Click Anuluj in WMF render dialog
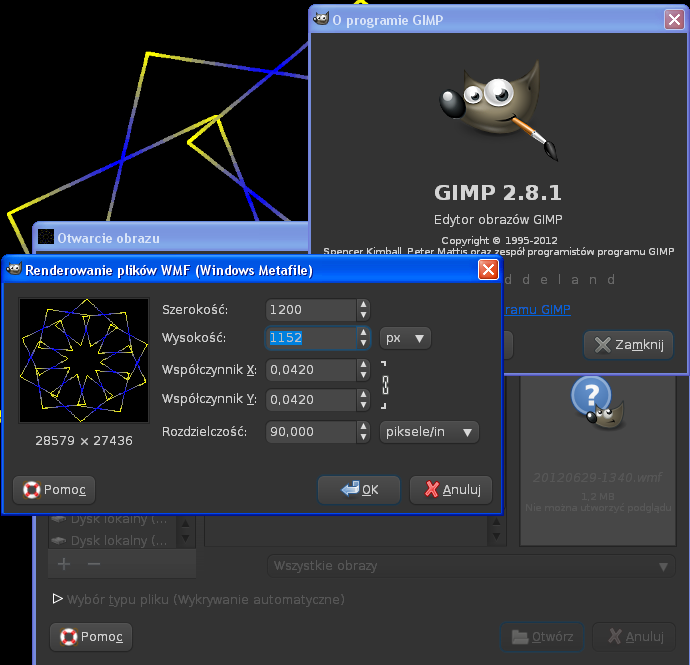This screenshot has width=690, height=665. (x=451, y=489)
